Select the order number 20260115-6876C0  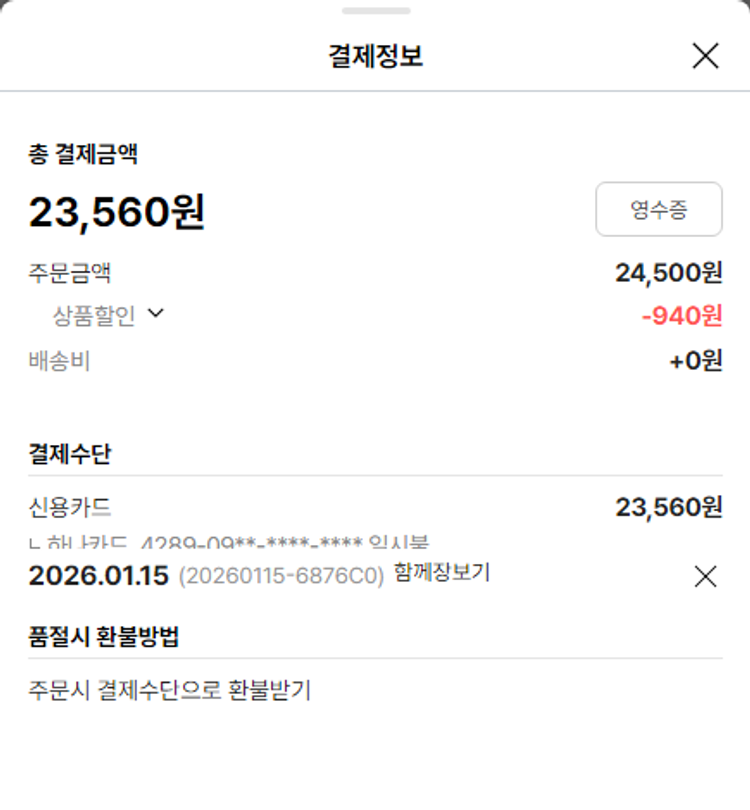coord(281,577)
